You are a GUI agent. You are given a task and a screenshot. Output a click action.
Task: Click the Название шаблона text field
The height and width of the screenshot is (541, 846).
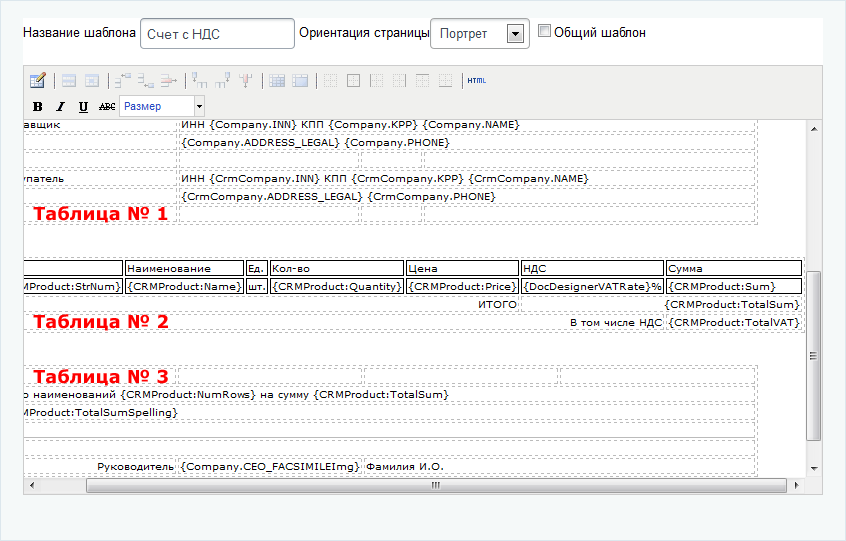(217, 34)
